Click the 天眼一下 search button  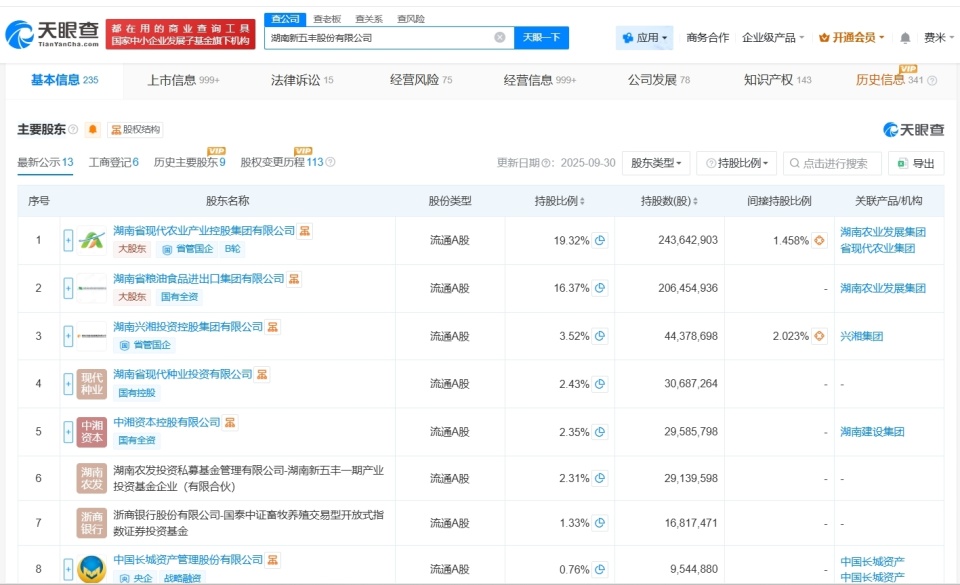click(x=541, y=36)
